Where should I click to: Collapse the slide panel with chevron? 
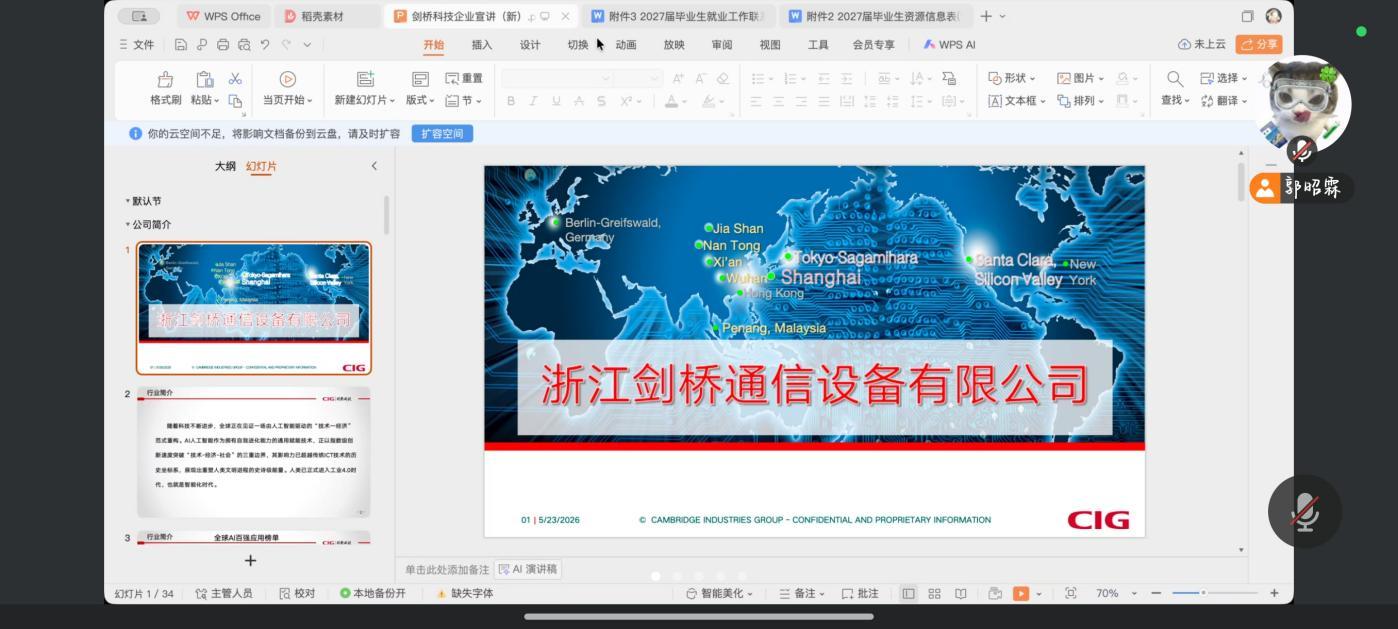[x=374, y=166]
